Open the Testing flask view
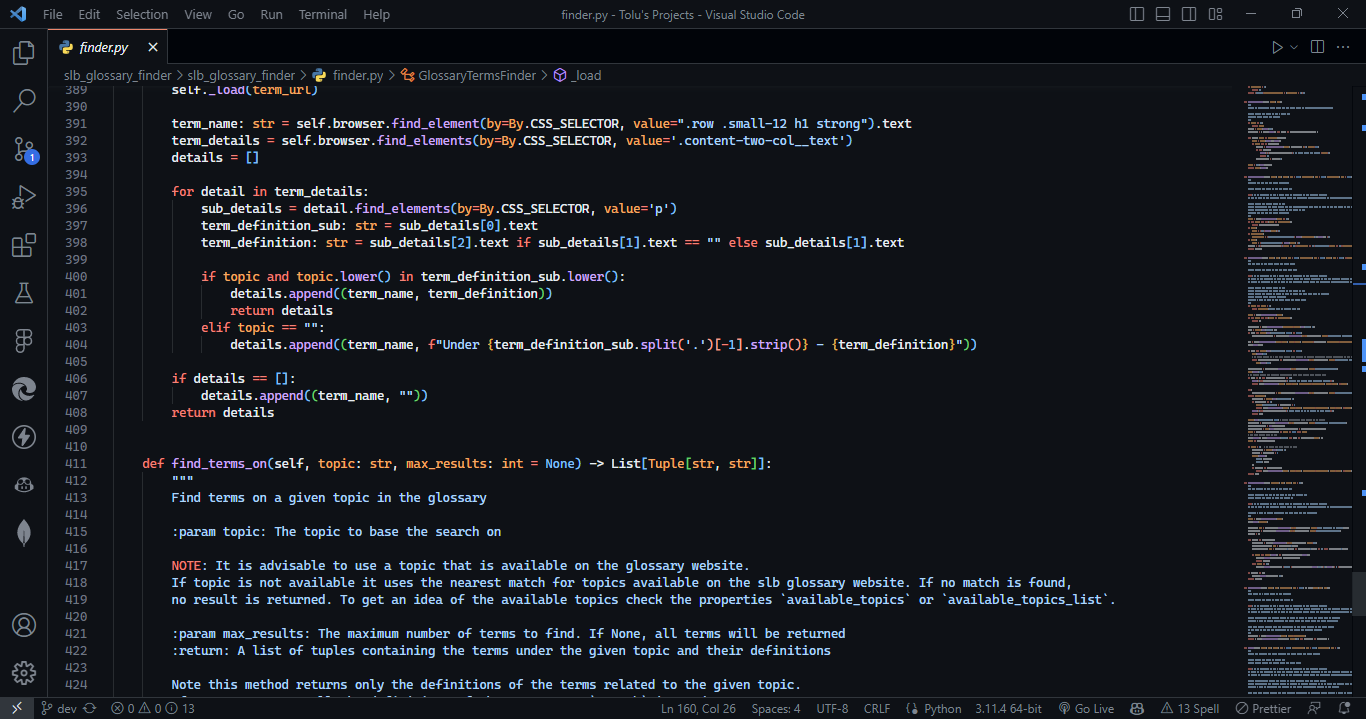1366x719 pixels. click(24, 293)
